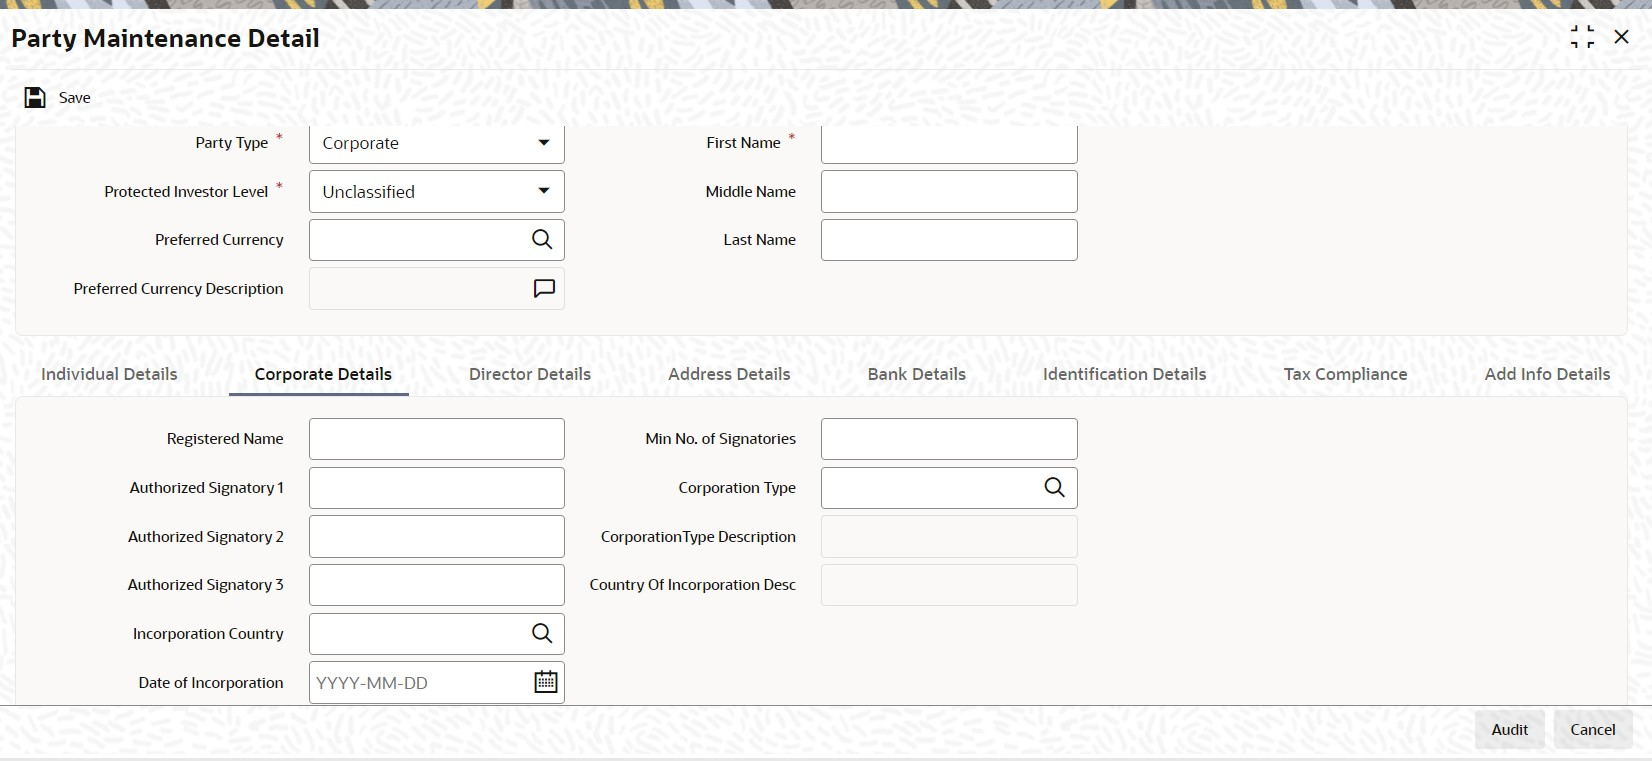
Task: Close the Party Maintenance Detail window
Action: (1622, 37)
